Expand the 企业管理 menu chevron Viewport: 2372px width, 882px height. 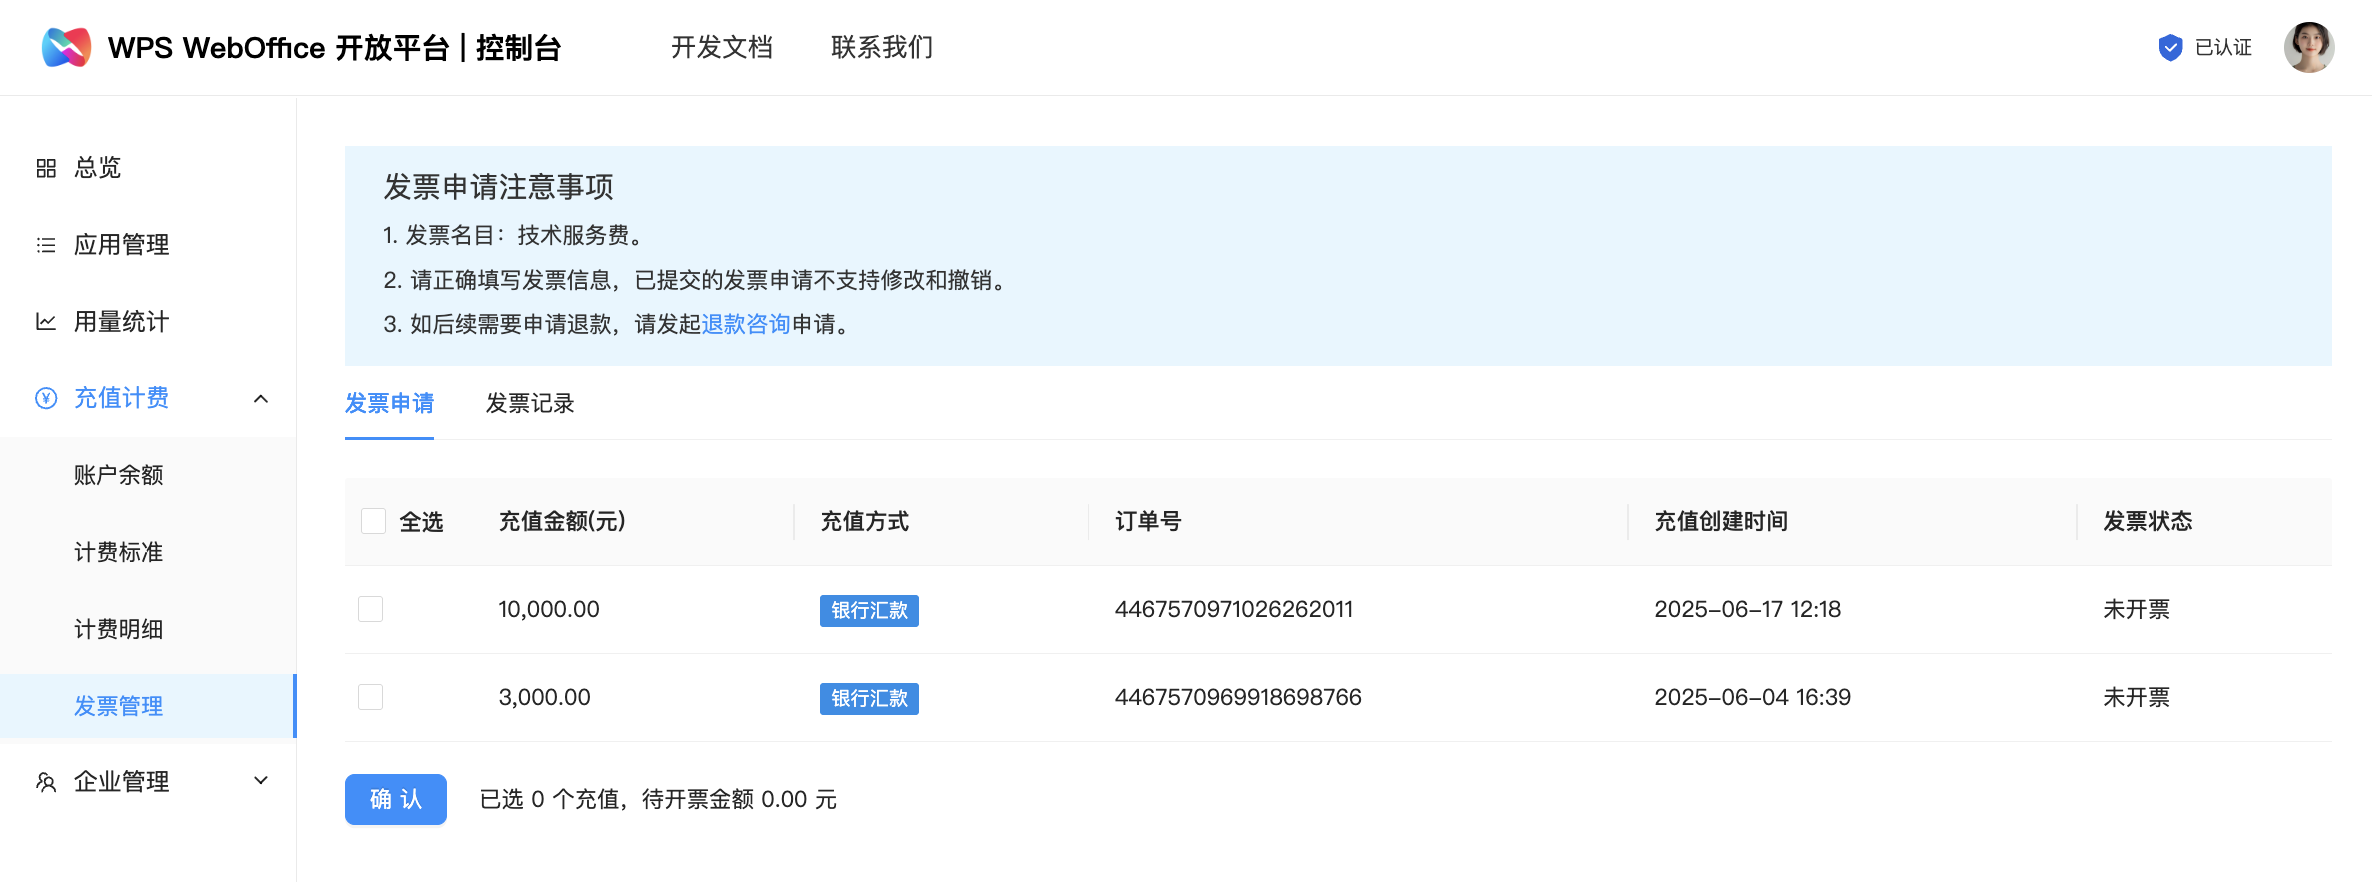click(x=261, y=781)
